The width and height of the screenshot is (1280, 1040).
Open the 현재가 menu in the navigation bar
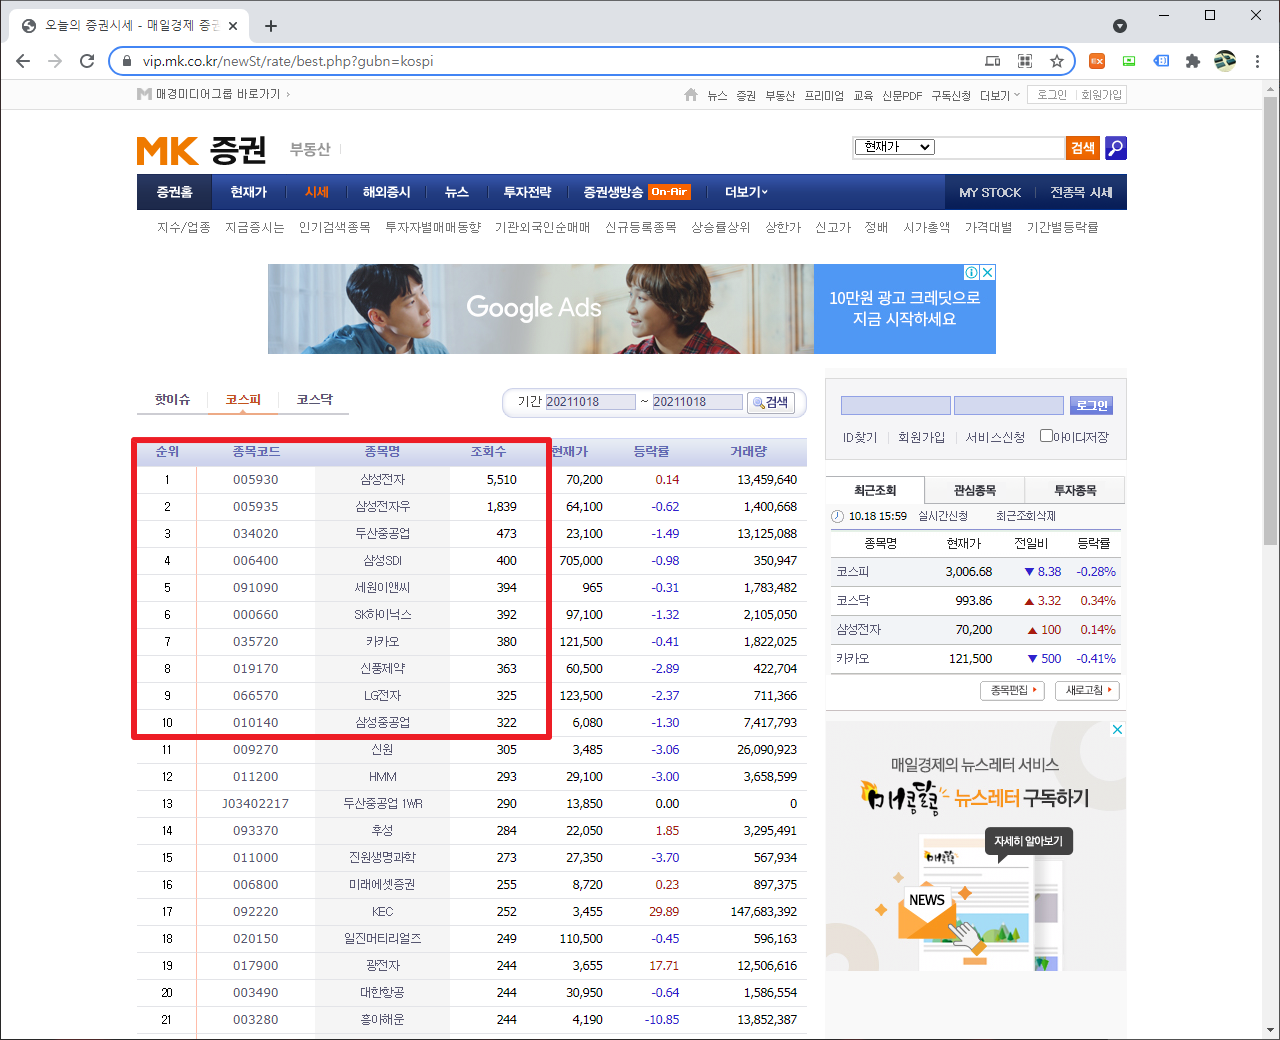pyautogui.click(x=248, y=192)
